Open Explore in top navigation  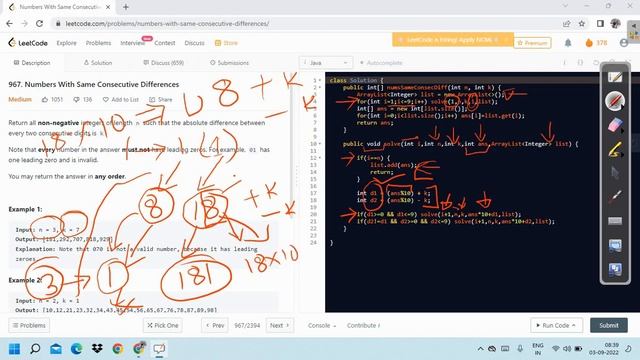(x=67, y=43)
